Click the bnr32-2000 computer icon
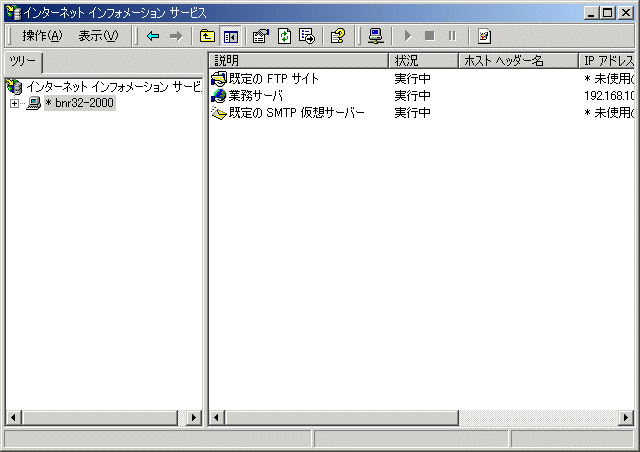 coord(33,103)
